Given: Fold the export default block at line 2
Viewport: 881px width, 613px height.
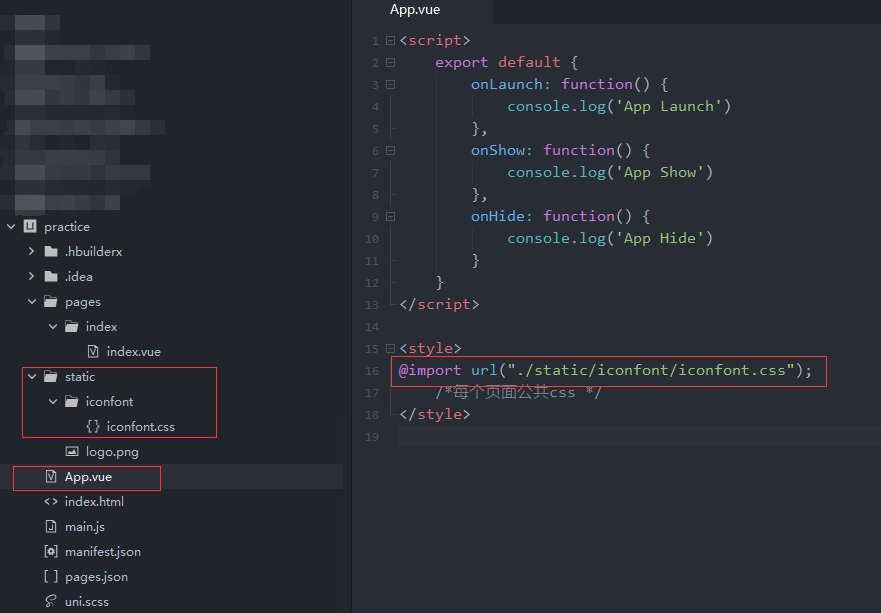Looking at the screenshot, I should (x=390, y=62).
